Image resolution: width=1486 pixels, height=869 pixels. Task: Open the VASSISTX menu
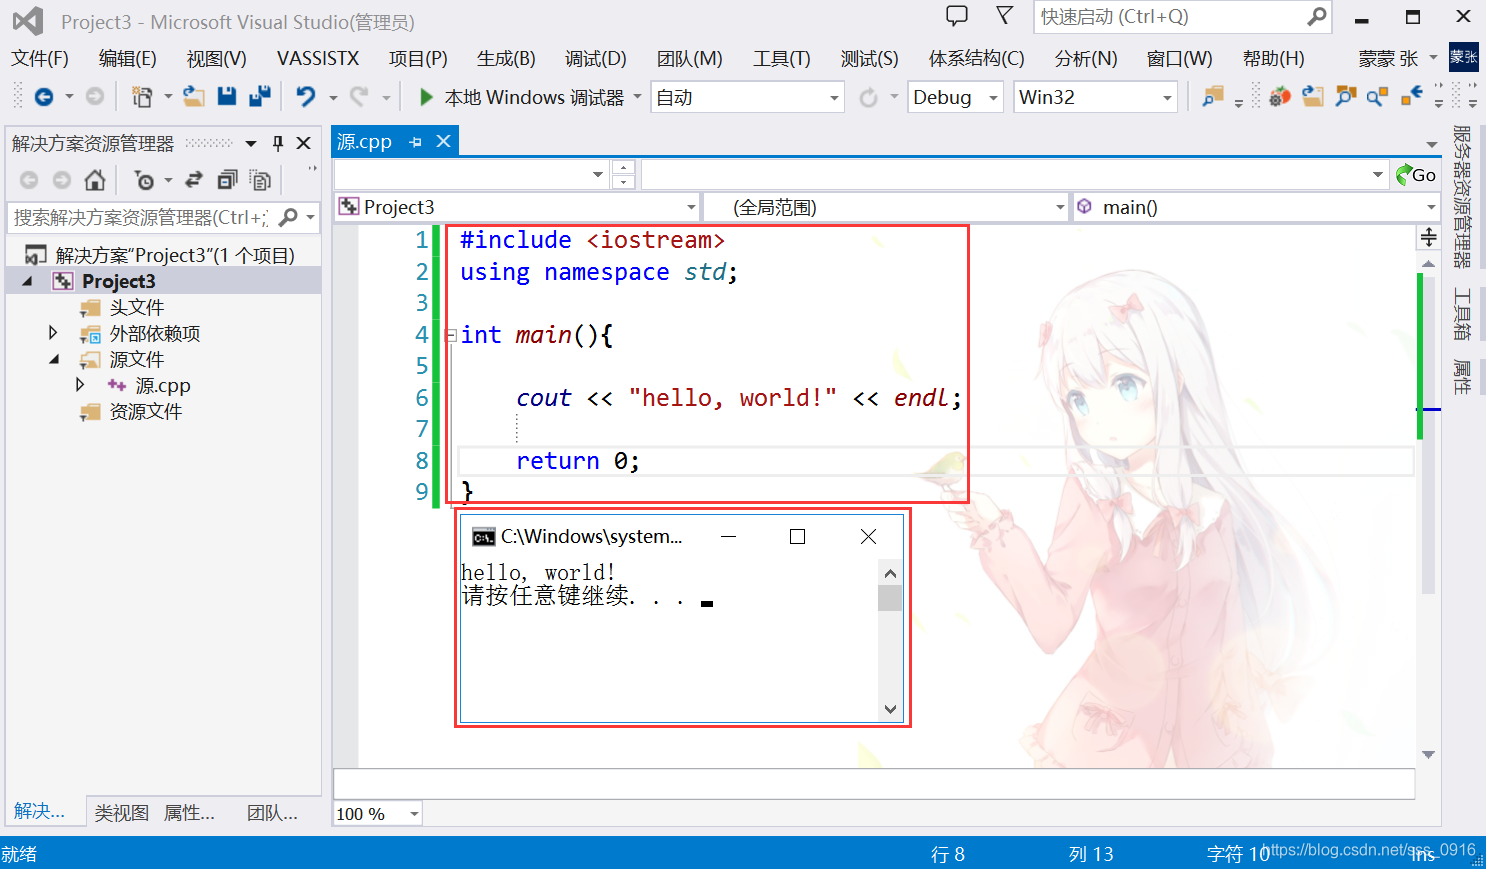click(318, 58)
